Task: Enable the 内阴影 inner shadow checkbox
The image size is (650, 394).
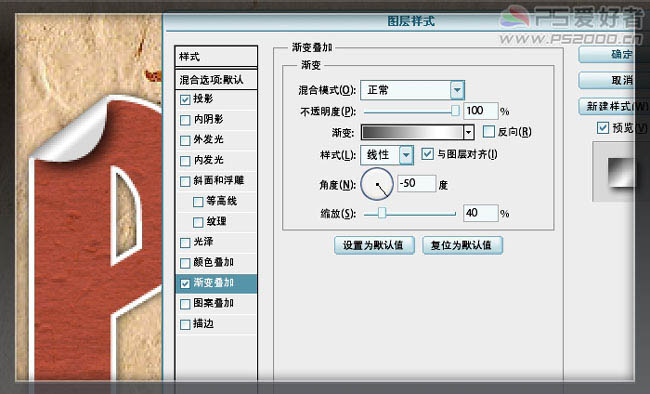Action: [185, 120]
